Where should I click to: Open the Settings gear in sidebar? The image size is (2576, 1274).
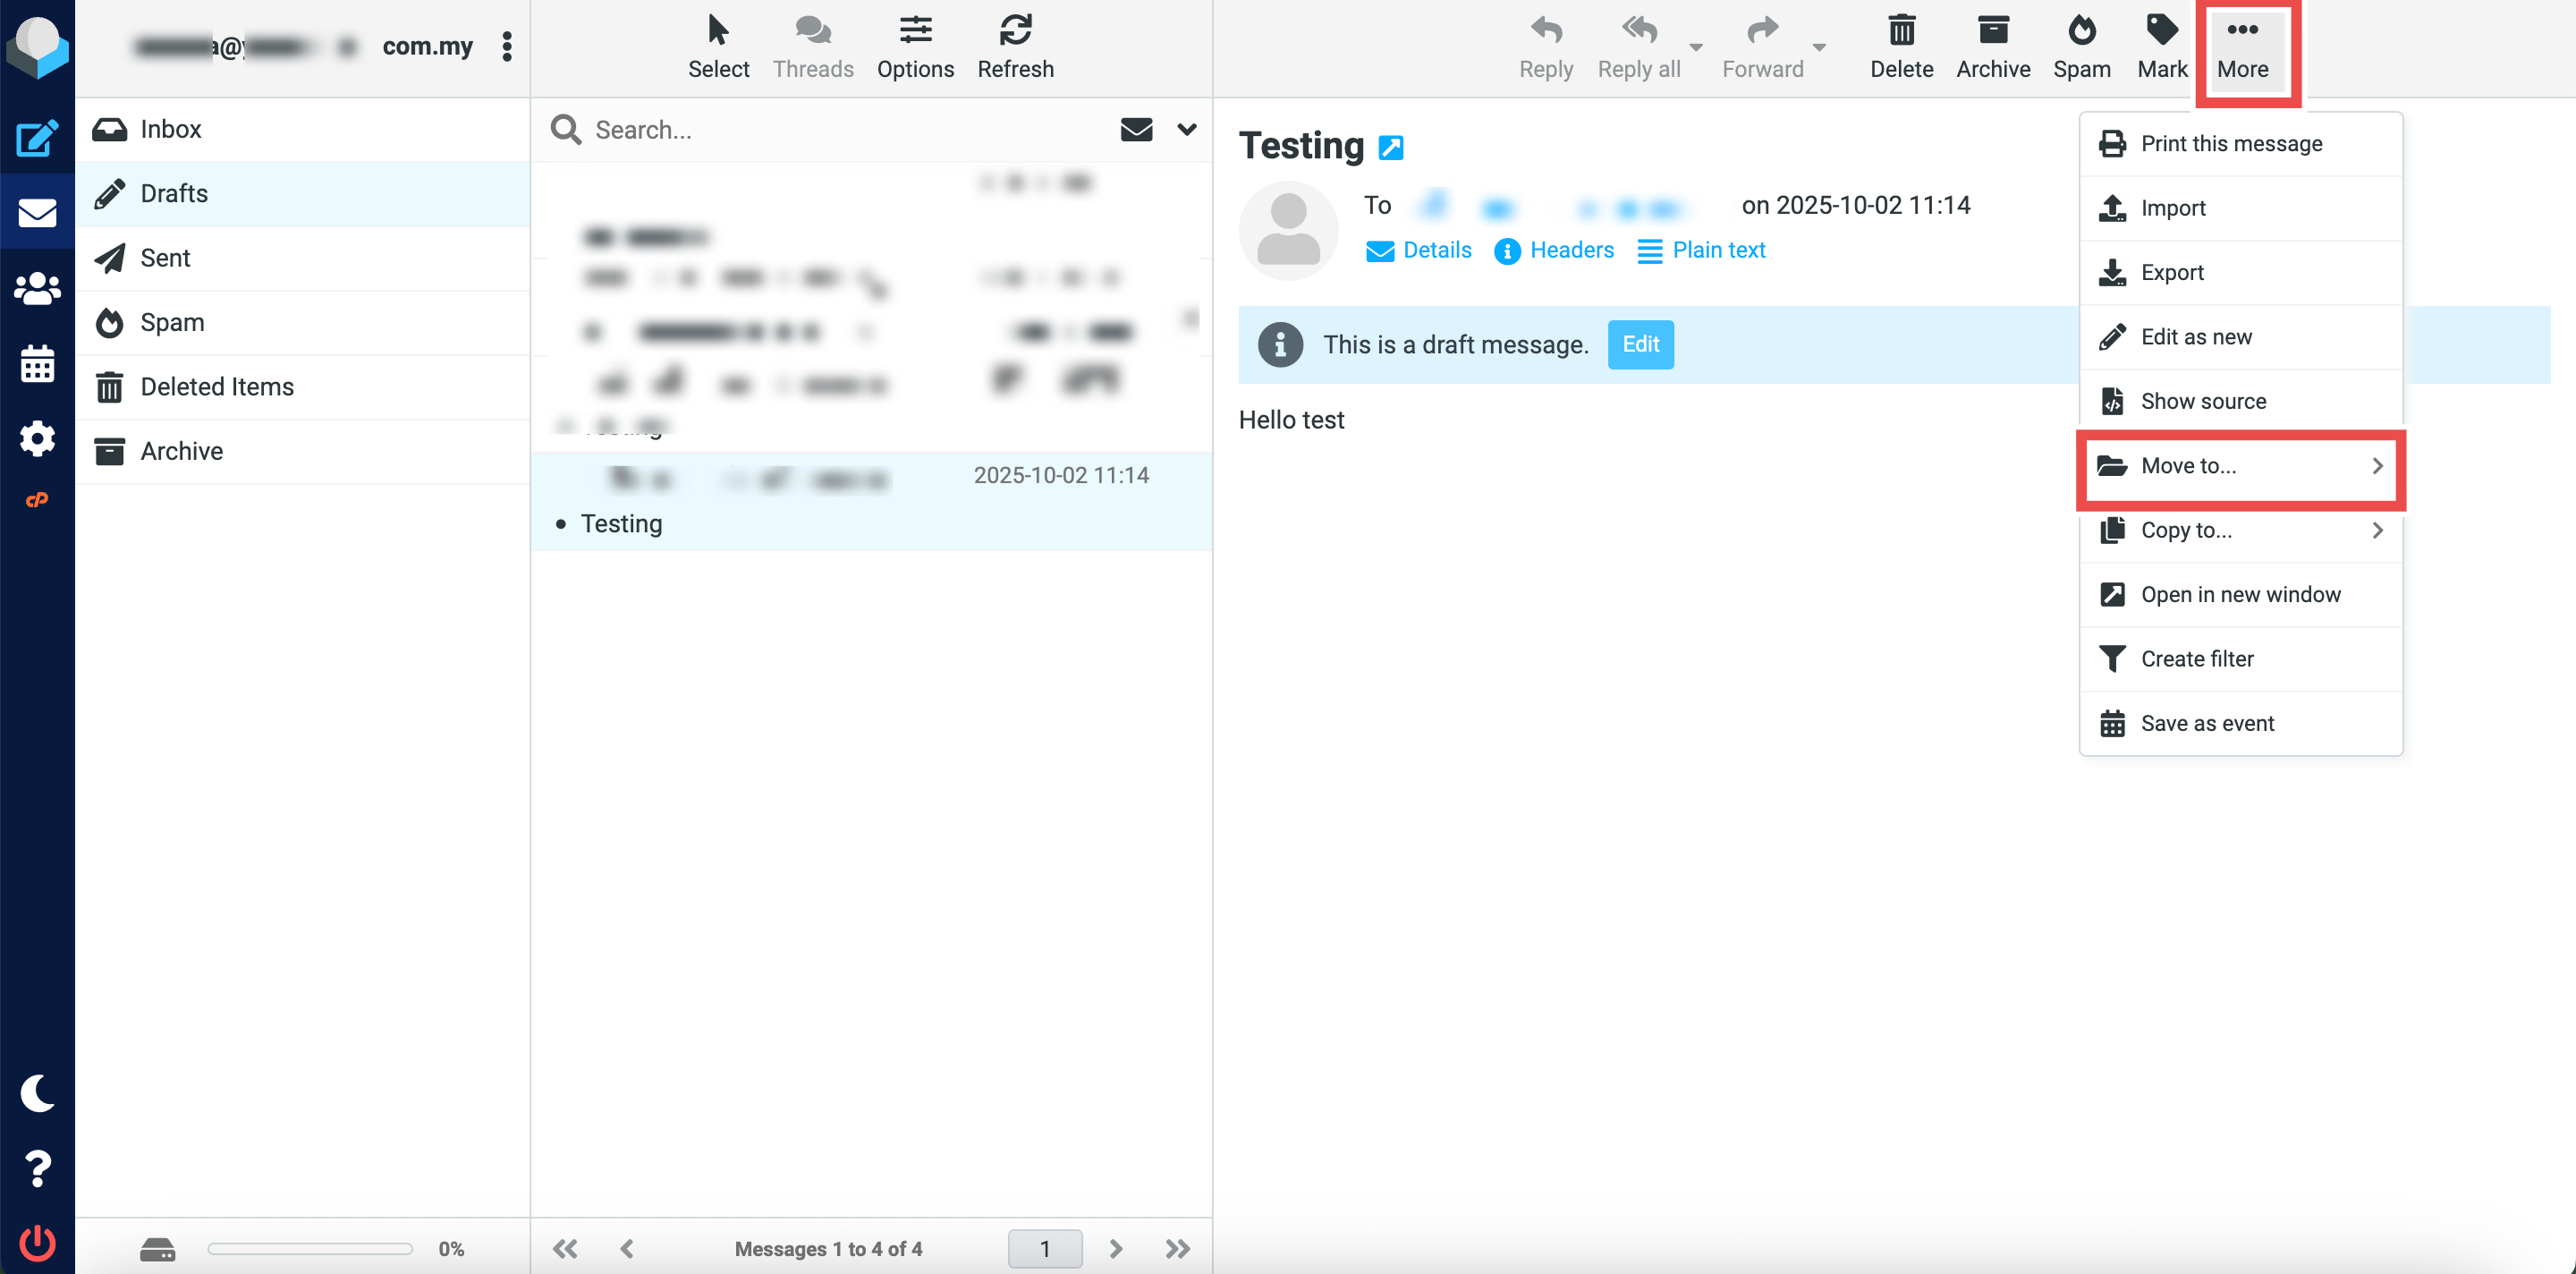coord(37,438)
